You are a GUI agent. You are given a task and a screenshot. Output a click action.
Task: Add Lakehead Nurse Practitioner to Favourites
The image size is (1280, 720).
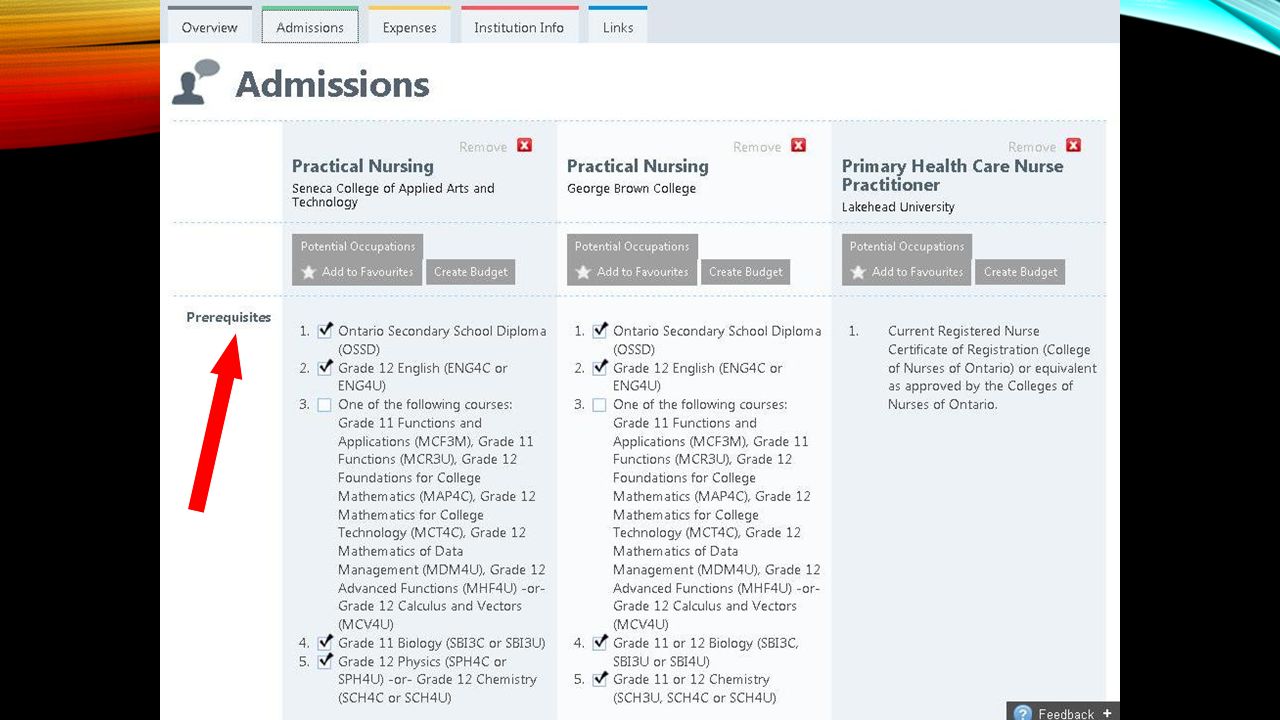(907, 272)
